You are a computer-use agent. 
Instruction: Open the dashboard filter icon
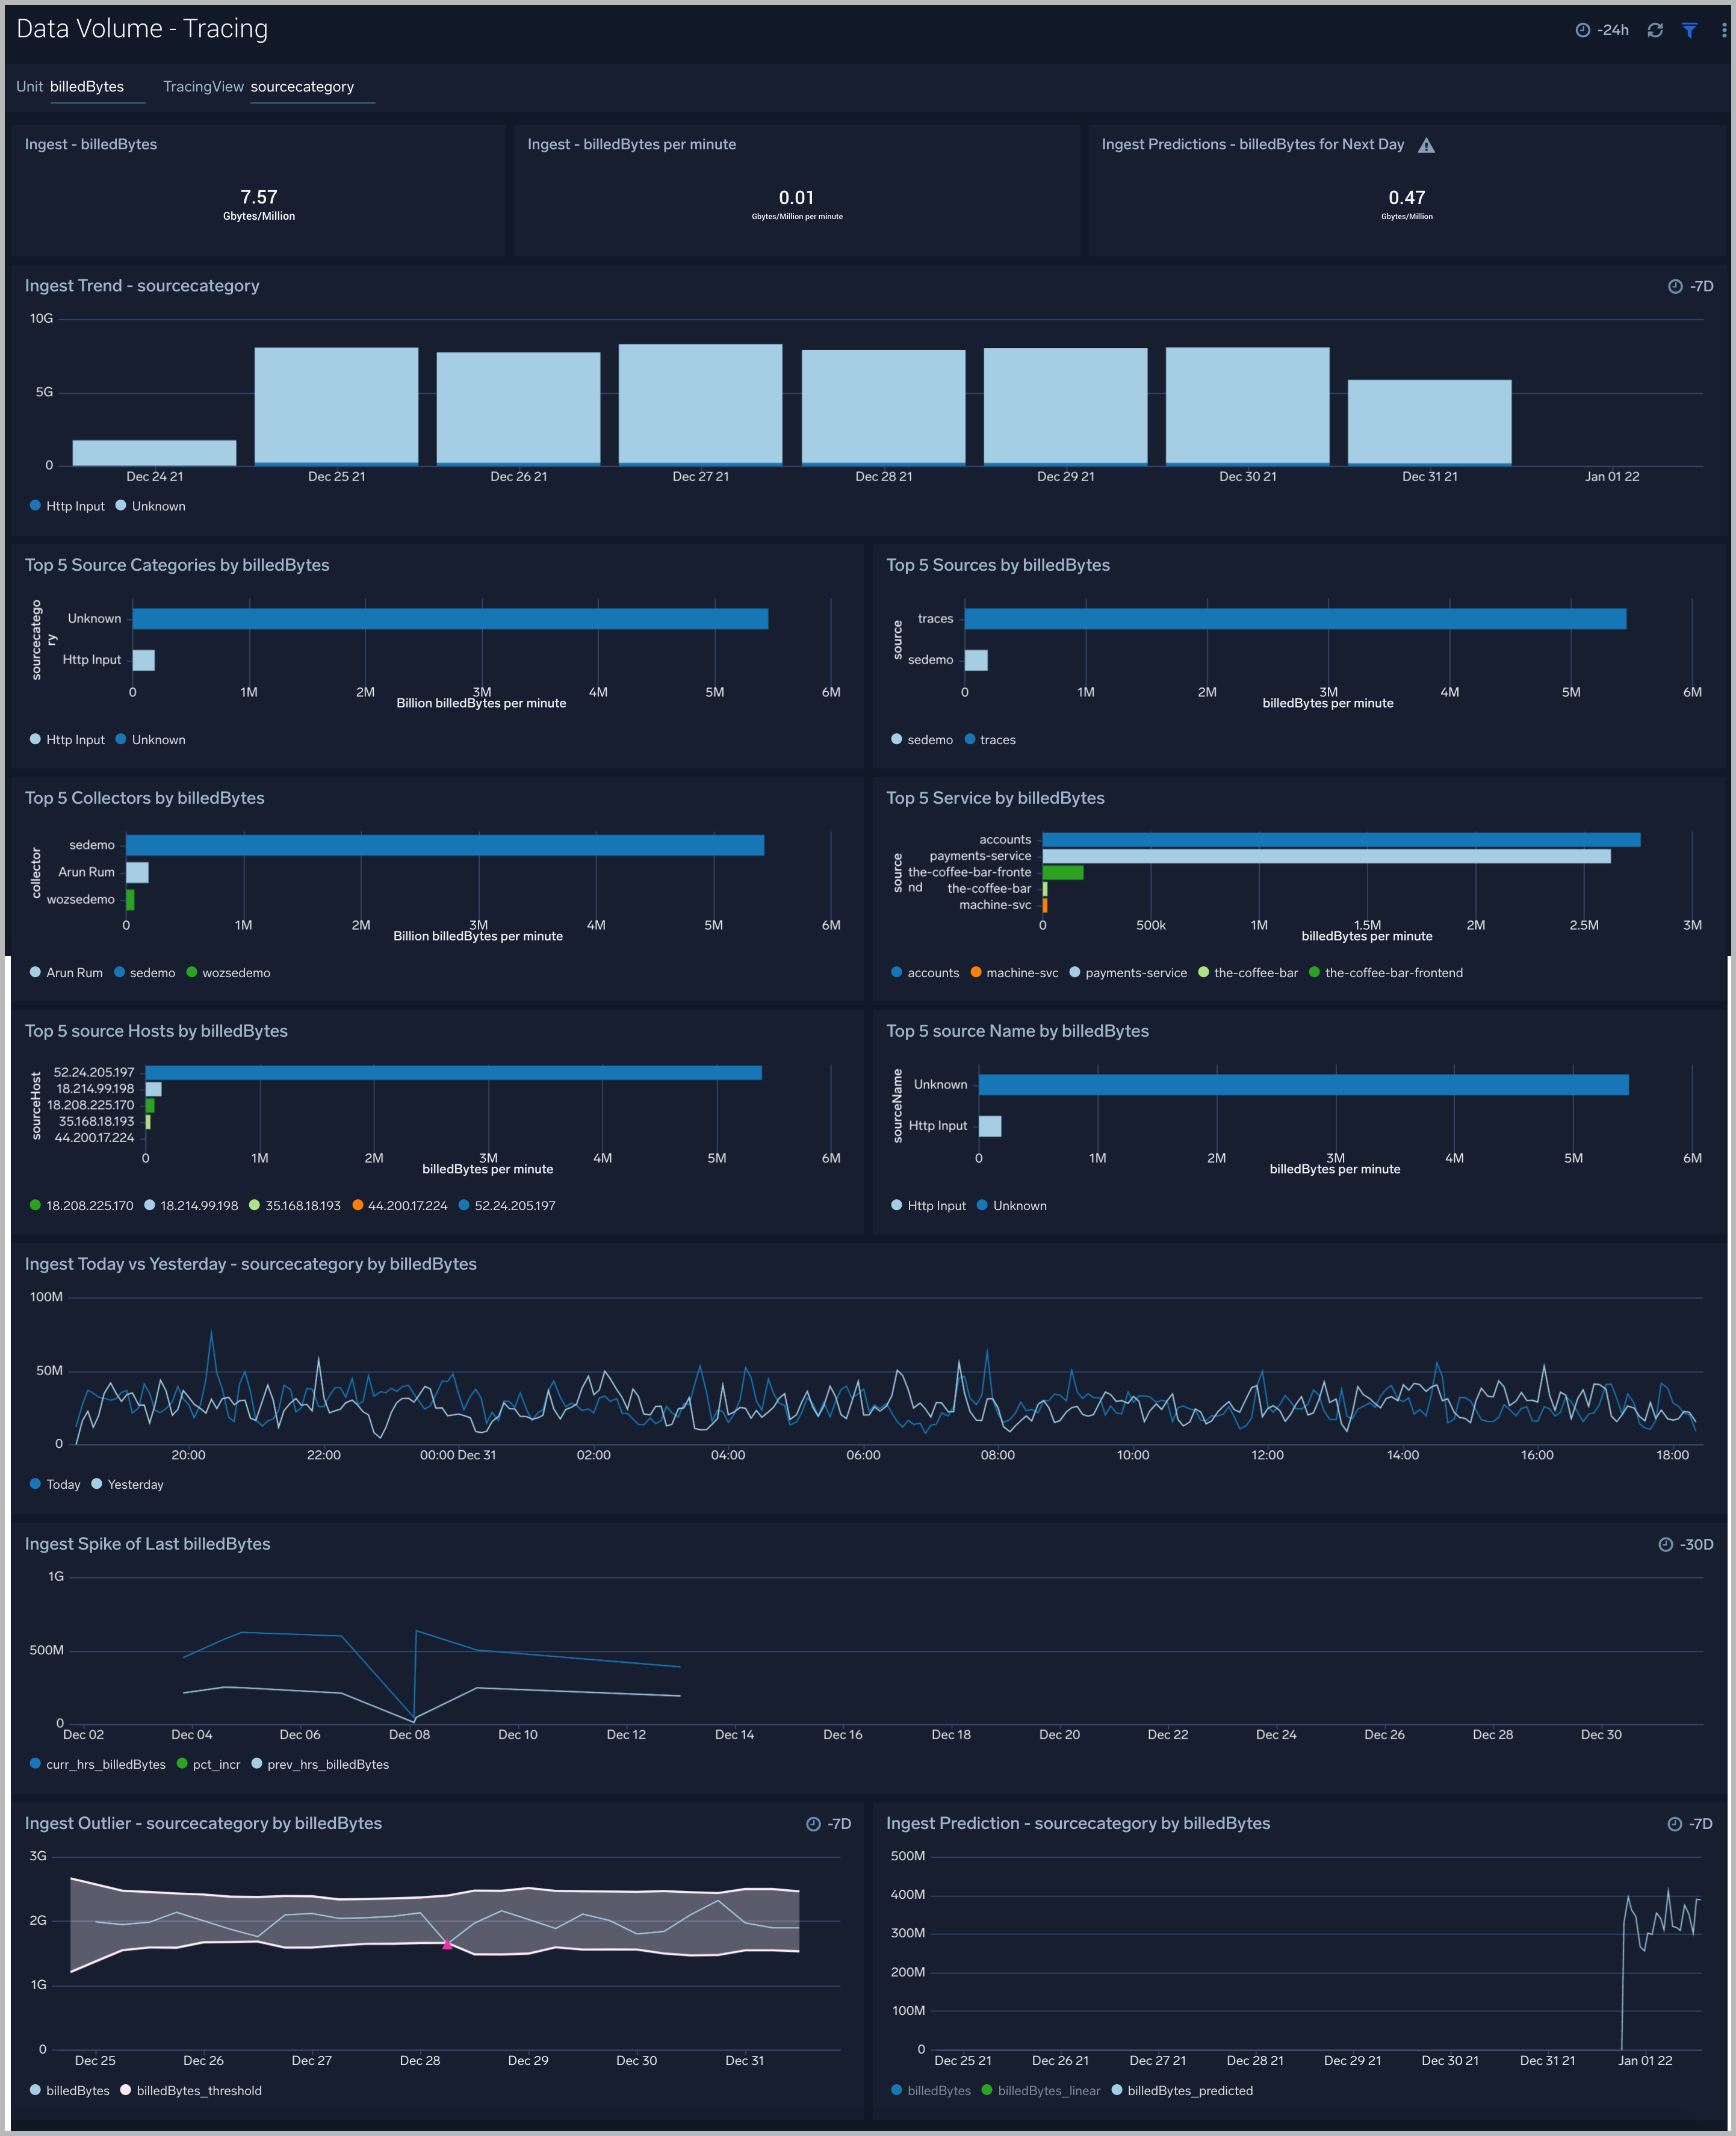1689,30
